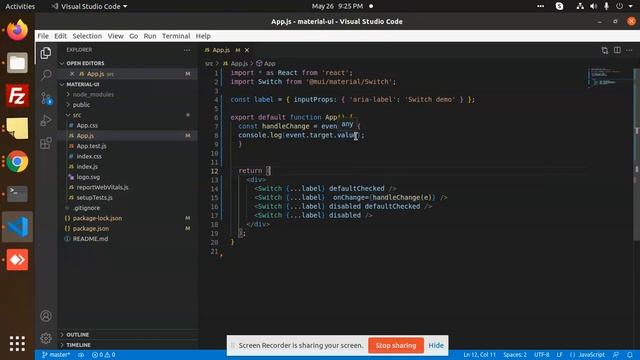The image size is (640, 360).
Task: Open index.css in file tree
Action: pyautogui.click(x=89, y=156)
